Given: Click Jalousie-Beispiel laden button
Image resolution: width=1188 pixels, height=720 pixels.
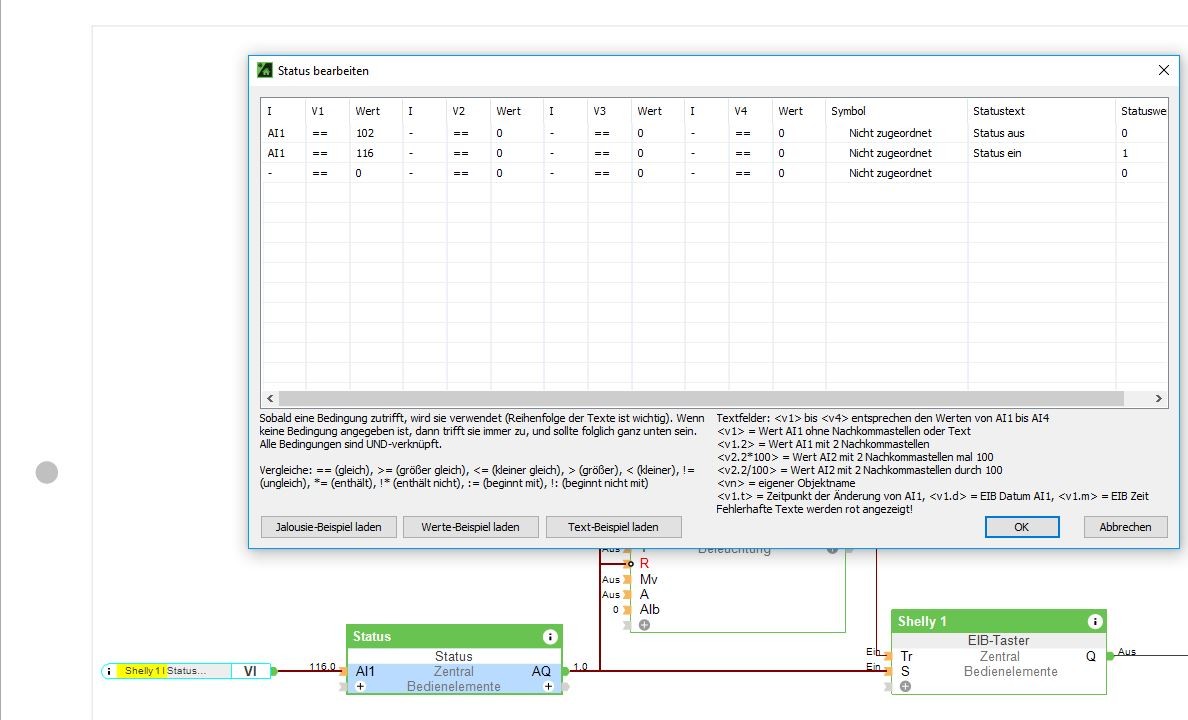Looking at the screenshot, I should pyautogui.click(x=328, y=527).
